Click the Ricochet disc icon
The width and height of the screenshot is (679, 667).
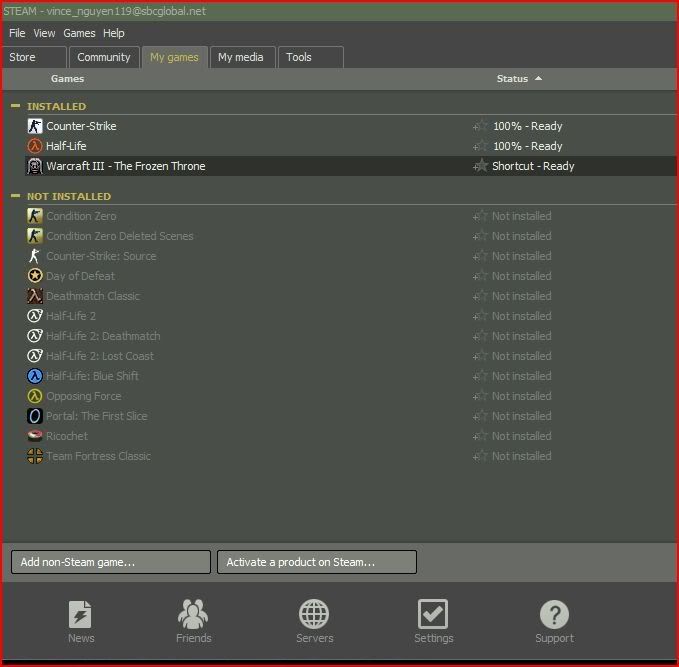35,436
